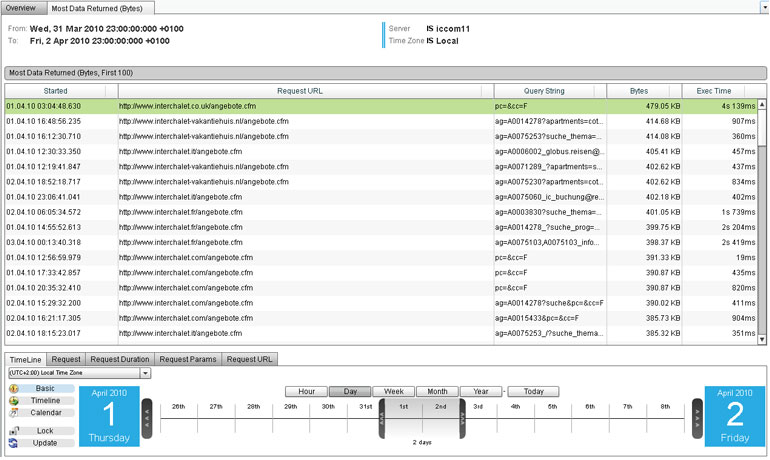The height and width of the screenshot is (460, 770).
Task: Sort by the Request URL column header
Action: point(300,91)
